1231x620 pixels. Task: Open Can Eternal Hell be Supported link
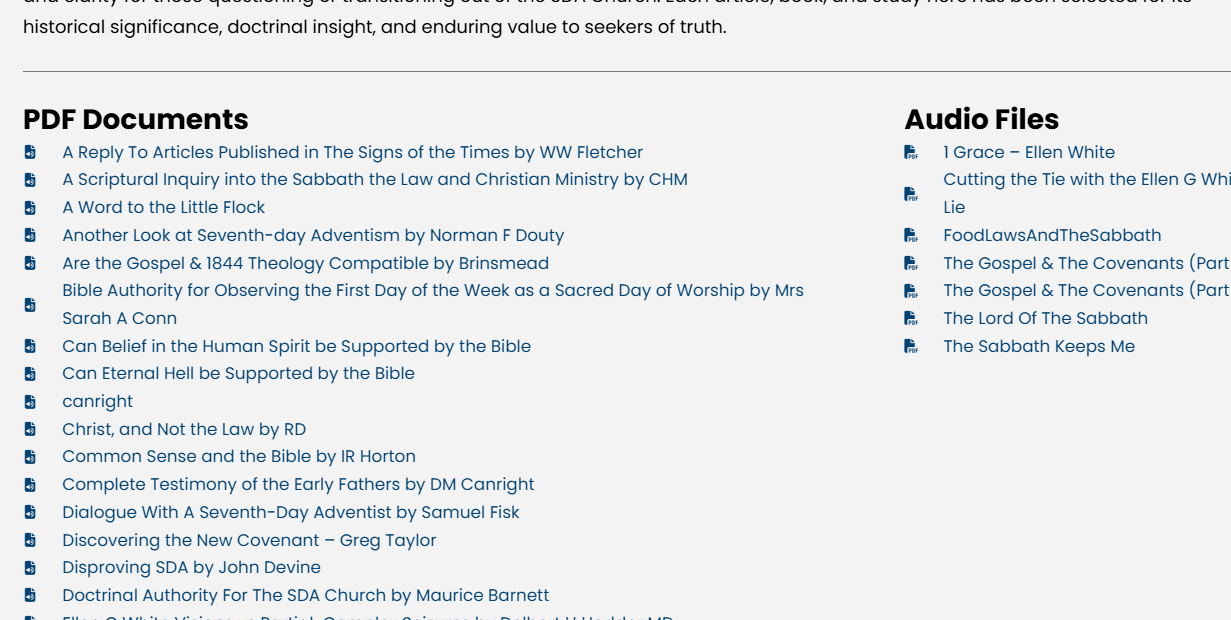click(x=238, y=374)
